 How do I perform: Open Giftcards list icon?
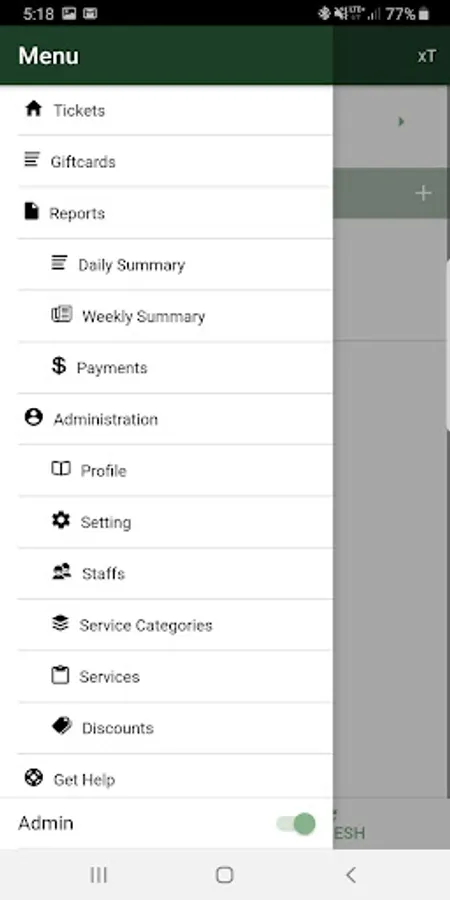(32, 160)
